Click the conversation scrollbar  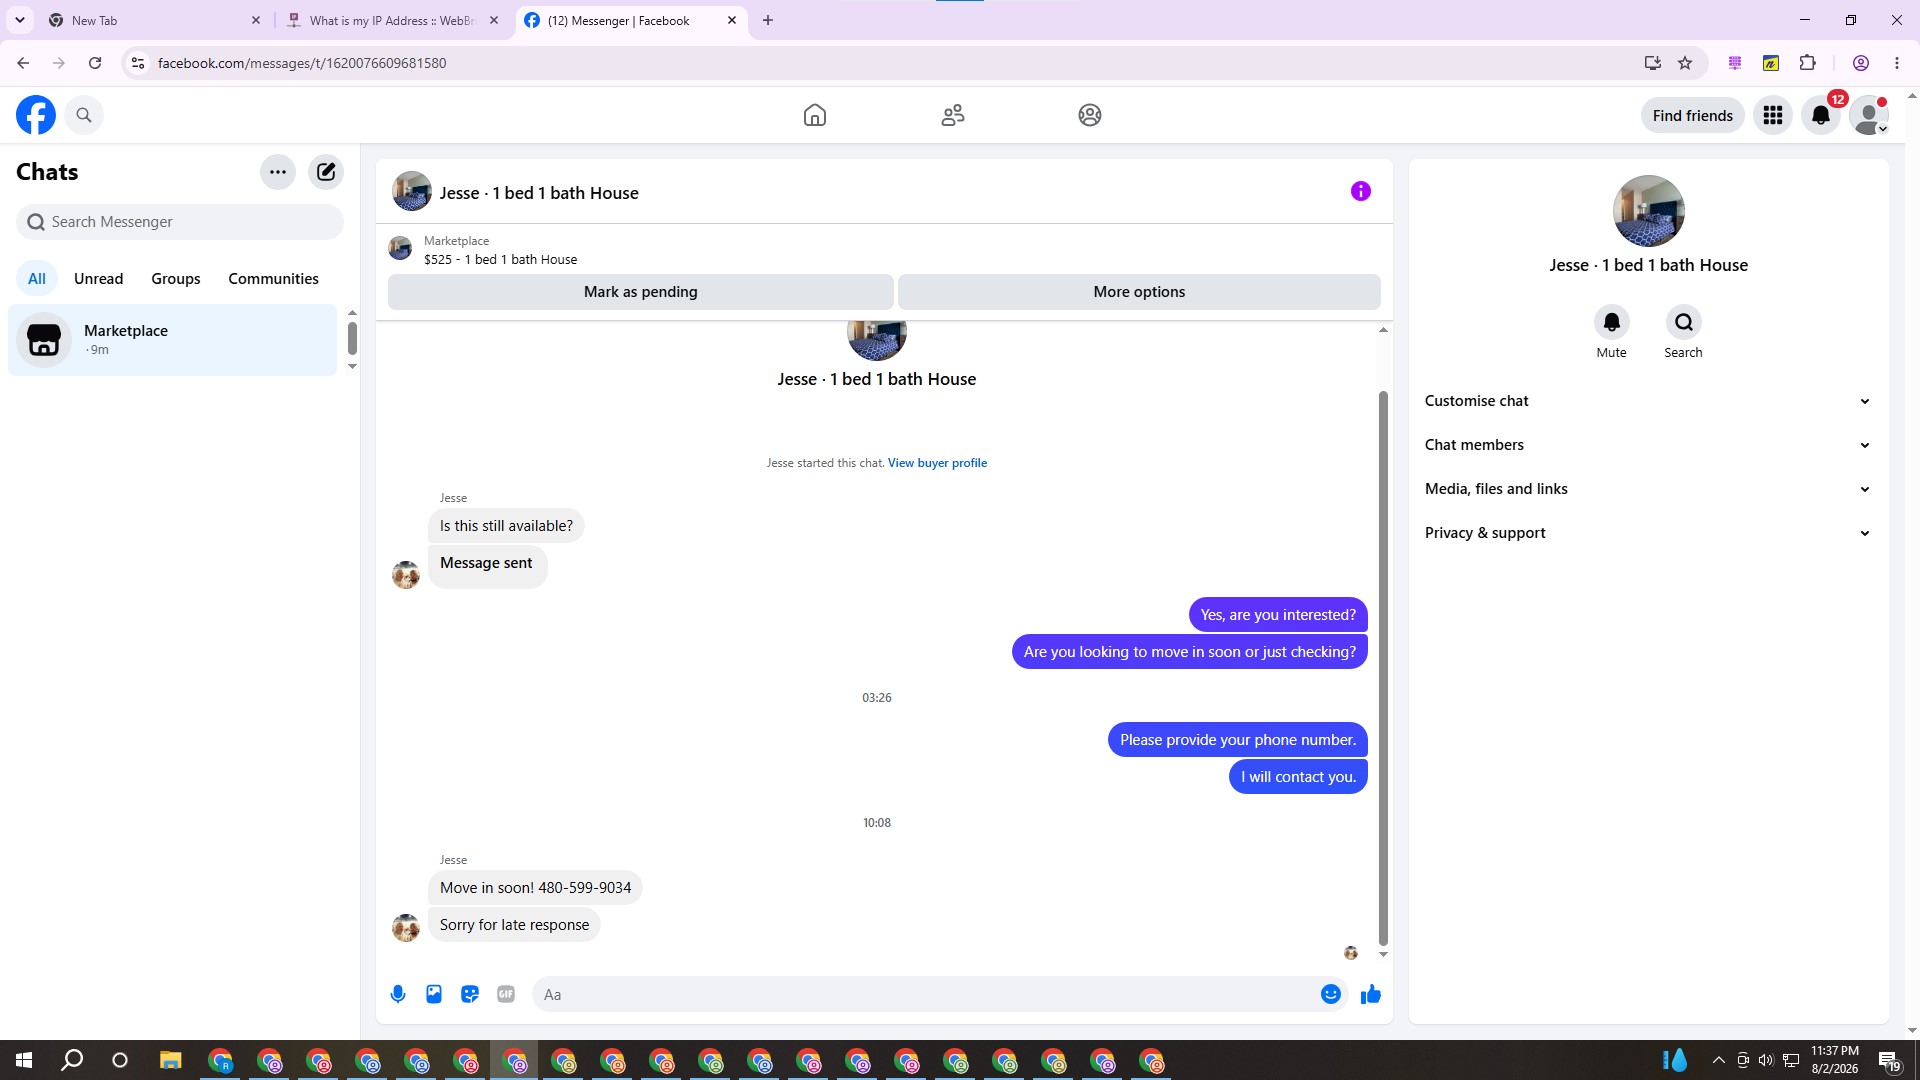point(1384,668)
